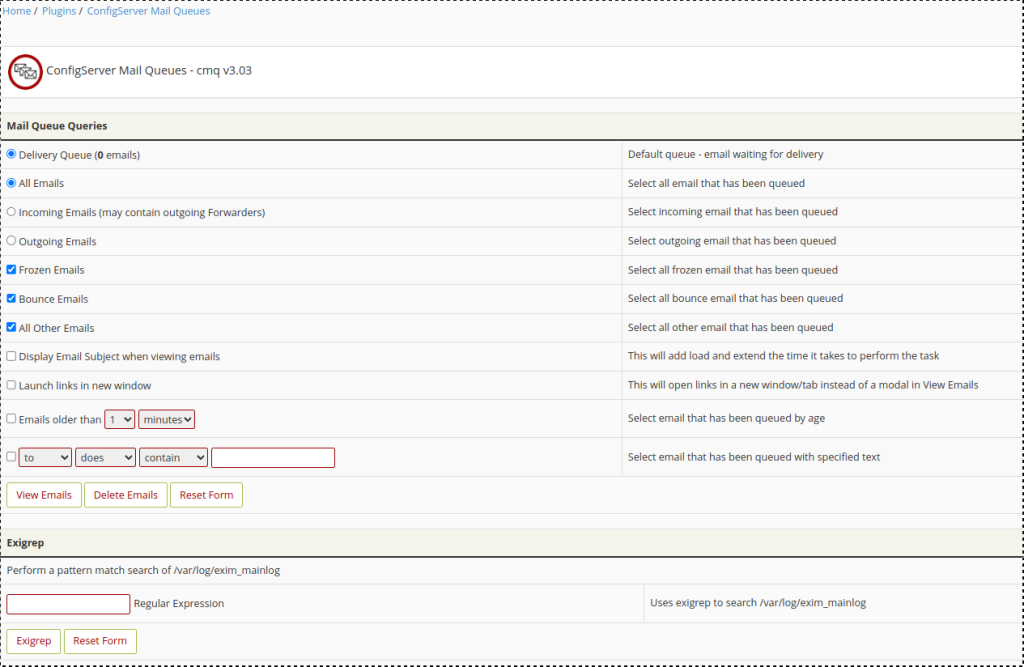Enable Display Email Subject when viewing emails

click(12, 356)
